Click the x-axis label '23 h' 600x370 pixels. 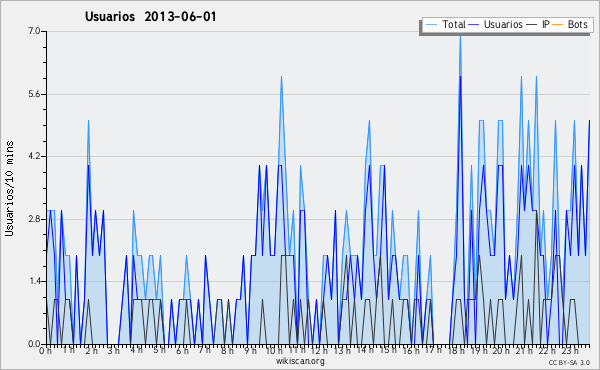pyautogui.click(x=570, y=350)
